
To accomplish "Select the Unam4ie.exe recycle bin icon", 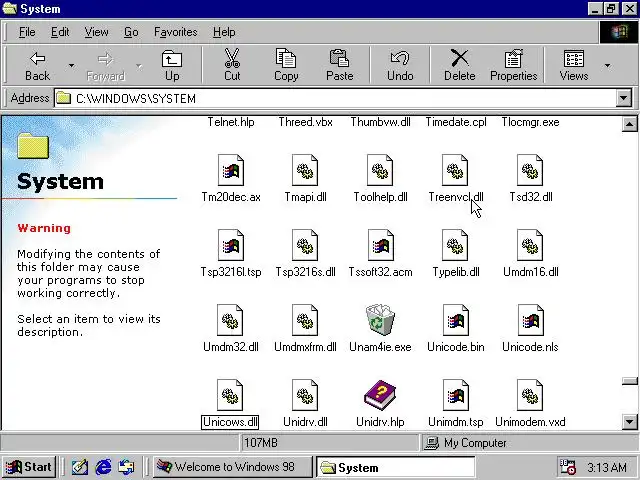I will [x=380, y=319].
